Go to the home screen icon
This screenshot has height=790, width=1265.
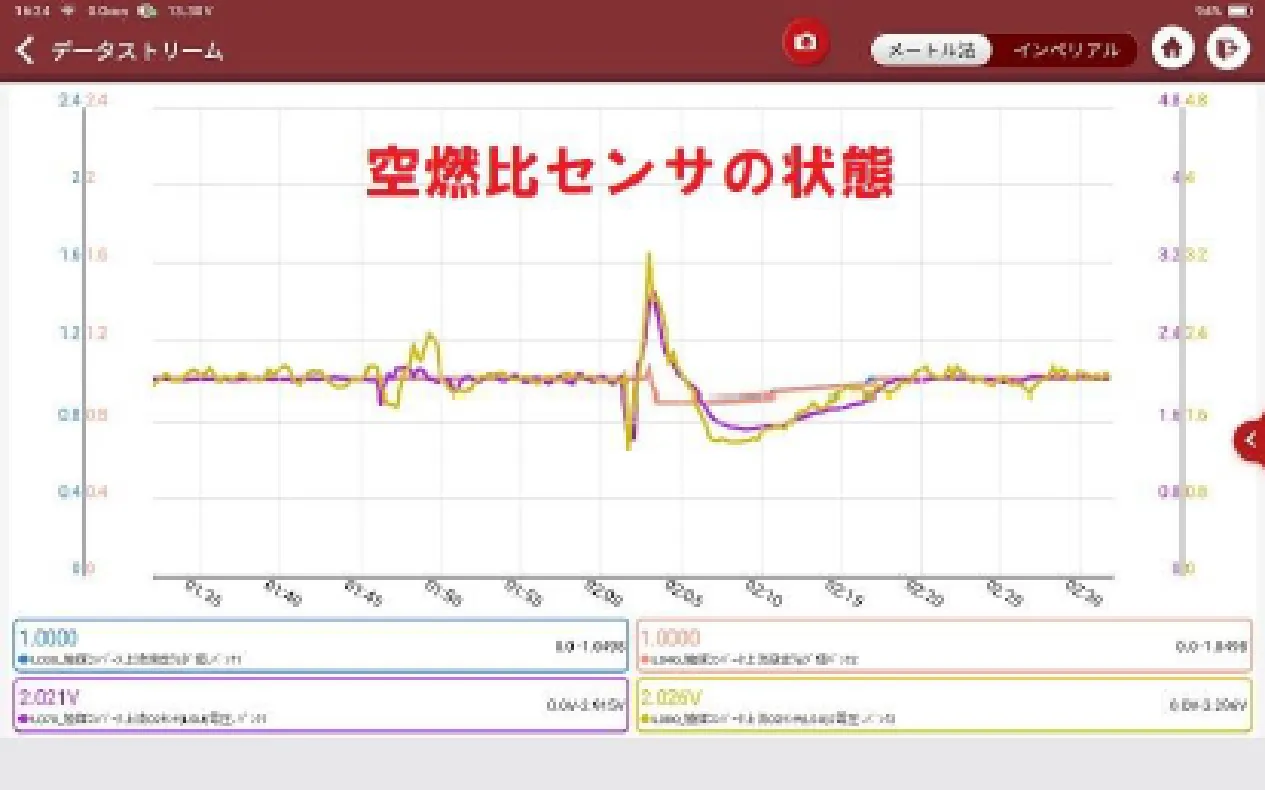click(1172, 49)
